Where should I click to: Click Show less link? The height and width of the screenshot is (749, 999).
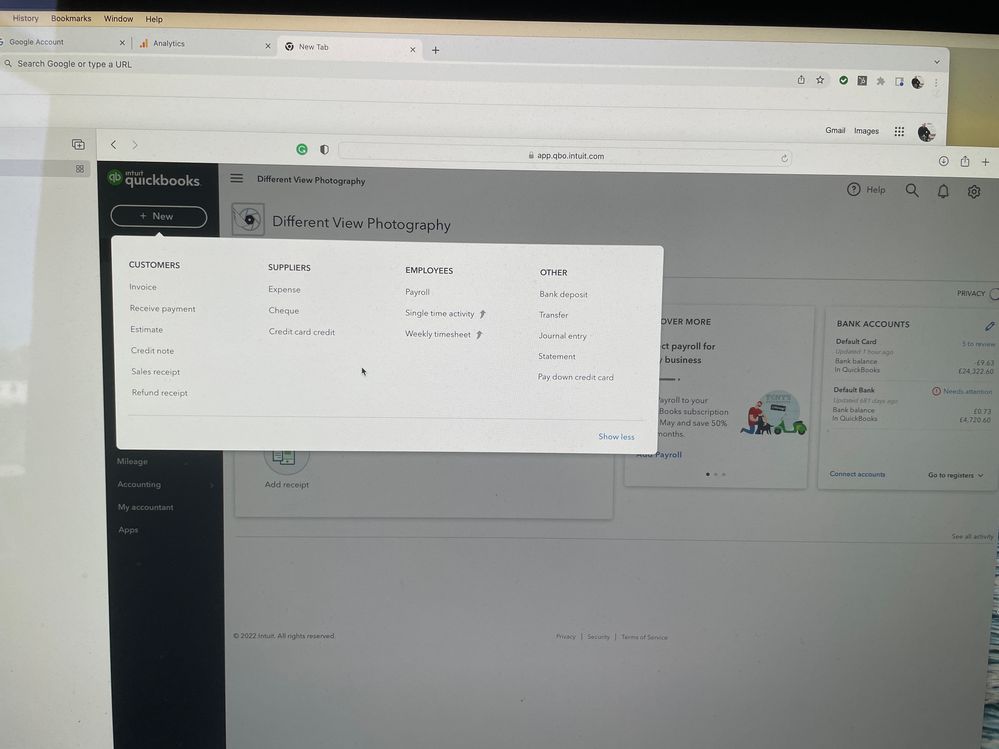[616, 436]
